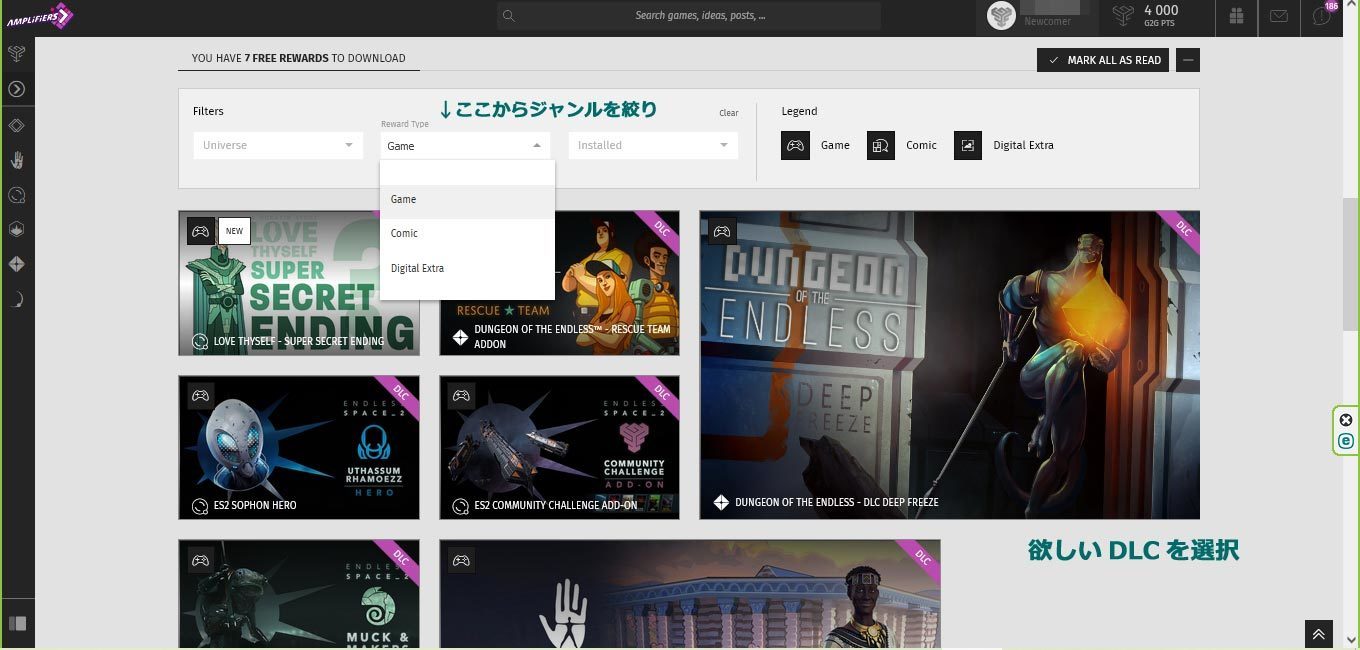
Task: Click the green e icon on side widget
Action: tap(1346, 441)
